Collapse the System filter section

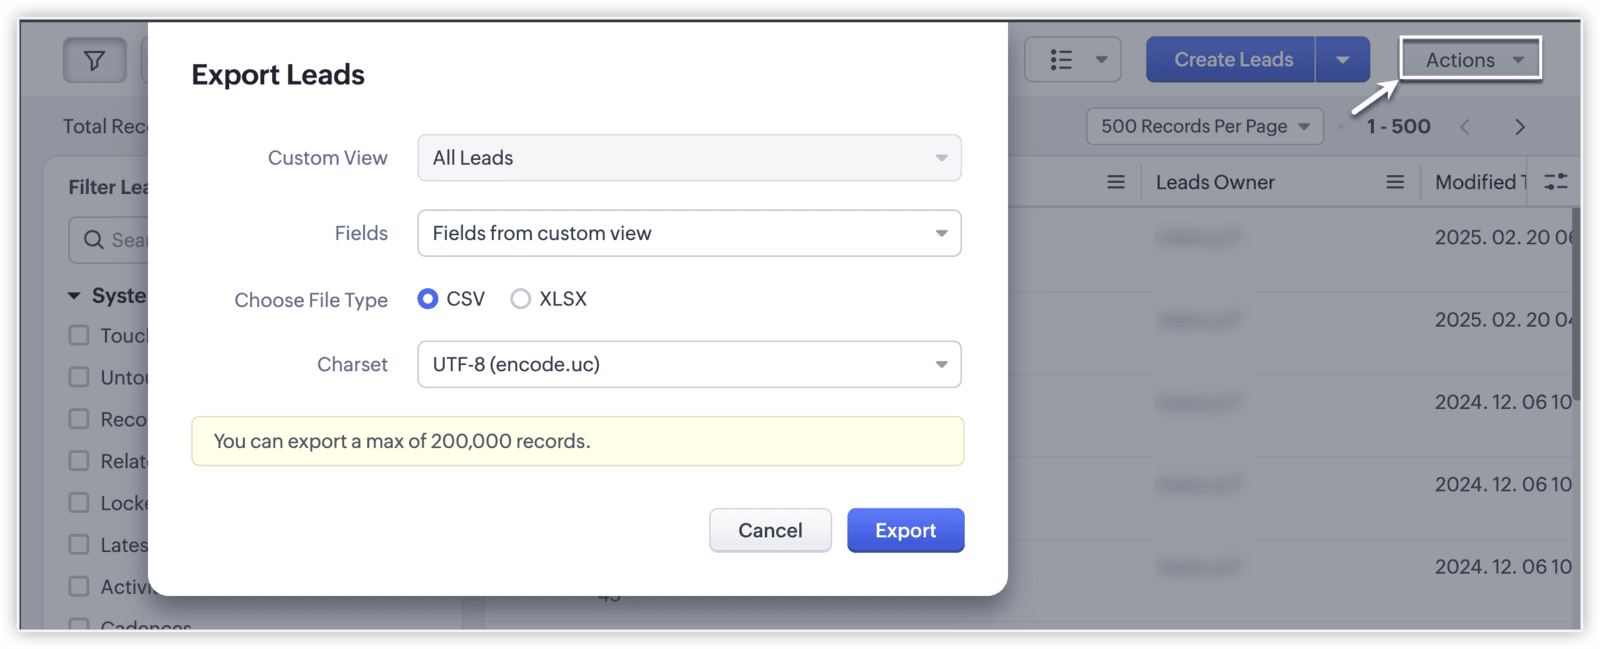point(74,296)
